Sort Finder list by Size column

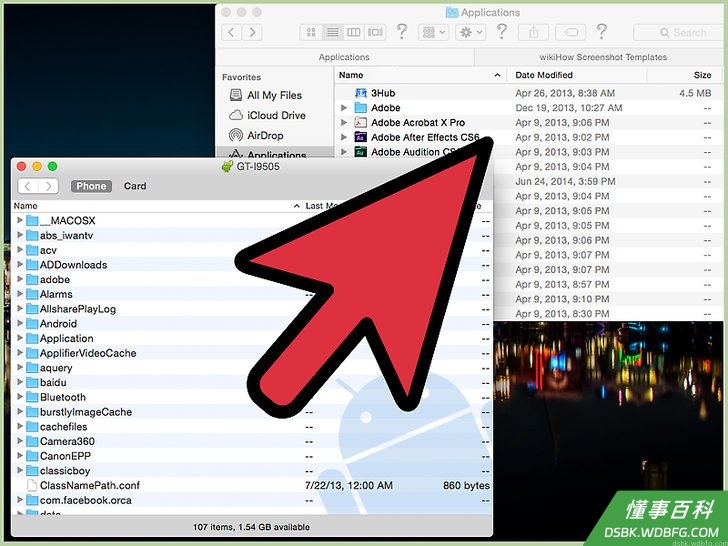tap(685, 75)
